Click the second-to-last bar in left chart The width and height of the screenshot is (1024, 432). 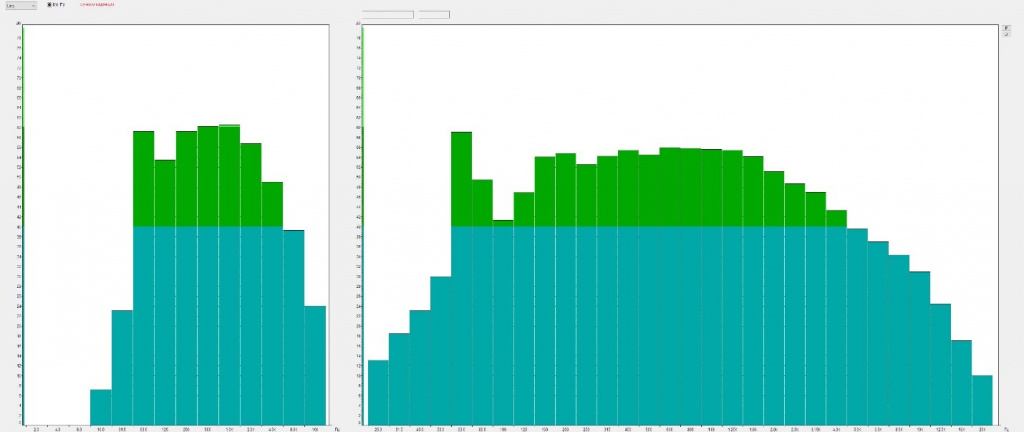pyautogui.click(x=293, y=328)
